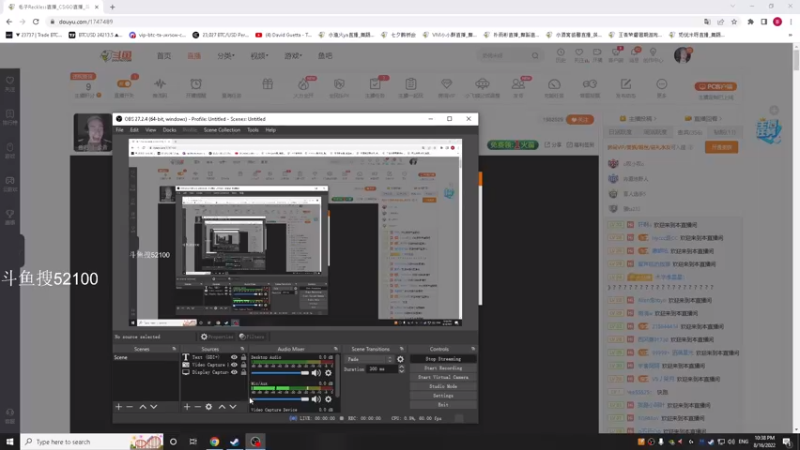Viewport: 800px width, 450px height.
Task: Toggle lock on the Video Capture source
Action: coord(243,365)
